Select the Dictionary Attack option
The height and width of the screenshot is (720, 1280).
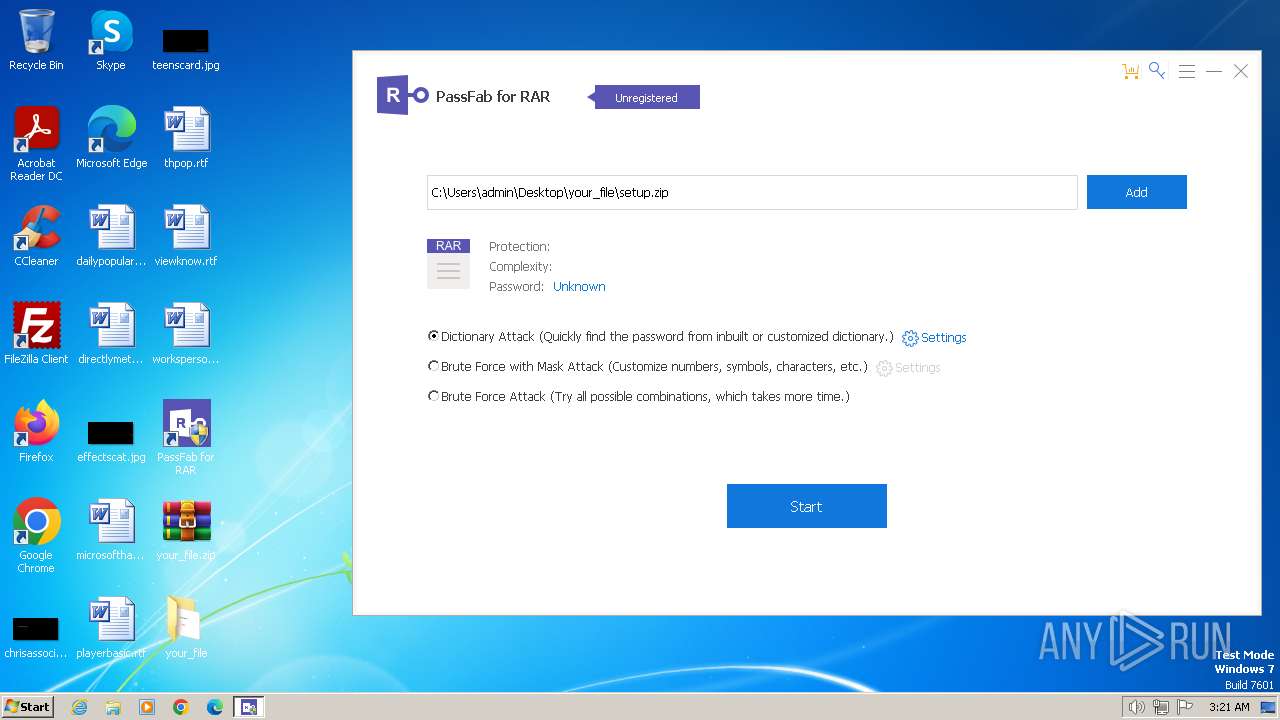point(661,337)
